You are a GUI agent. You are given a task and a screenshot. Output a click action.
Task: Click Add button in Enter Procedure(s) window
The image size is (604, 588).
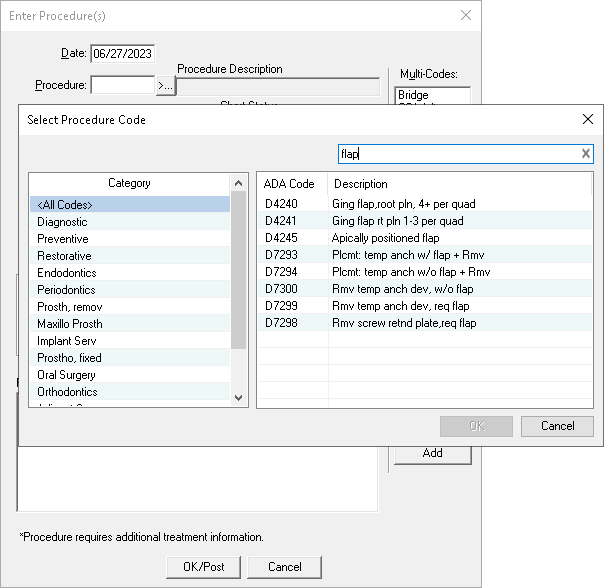tap(433, 454)
